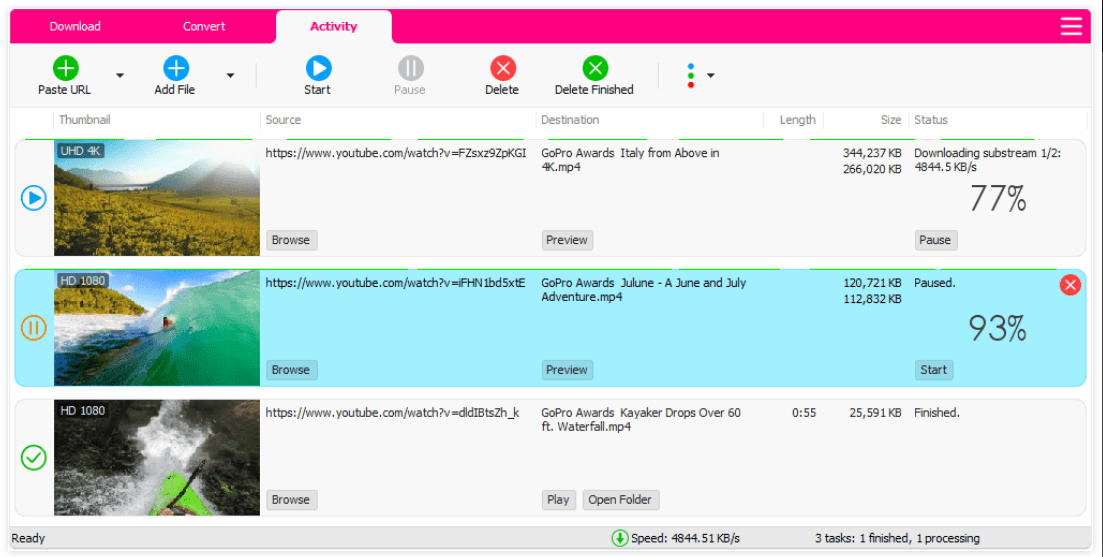Click green checkmark icon for Kayaker video
This screenshot has width=1103, height=557.
[34, 458]
